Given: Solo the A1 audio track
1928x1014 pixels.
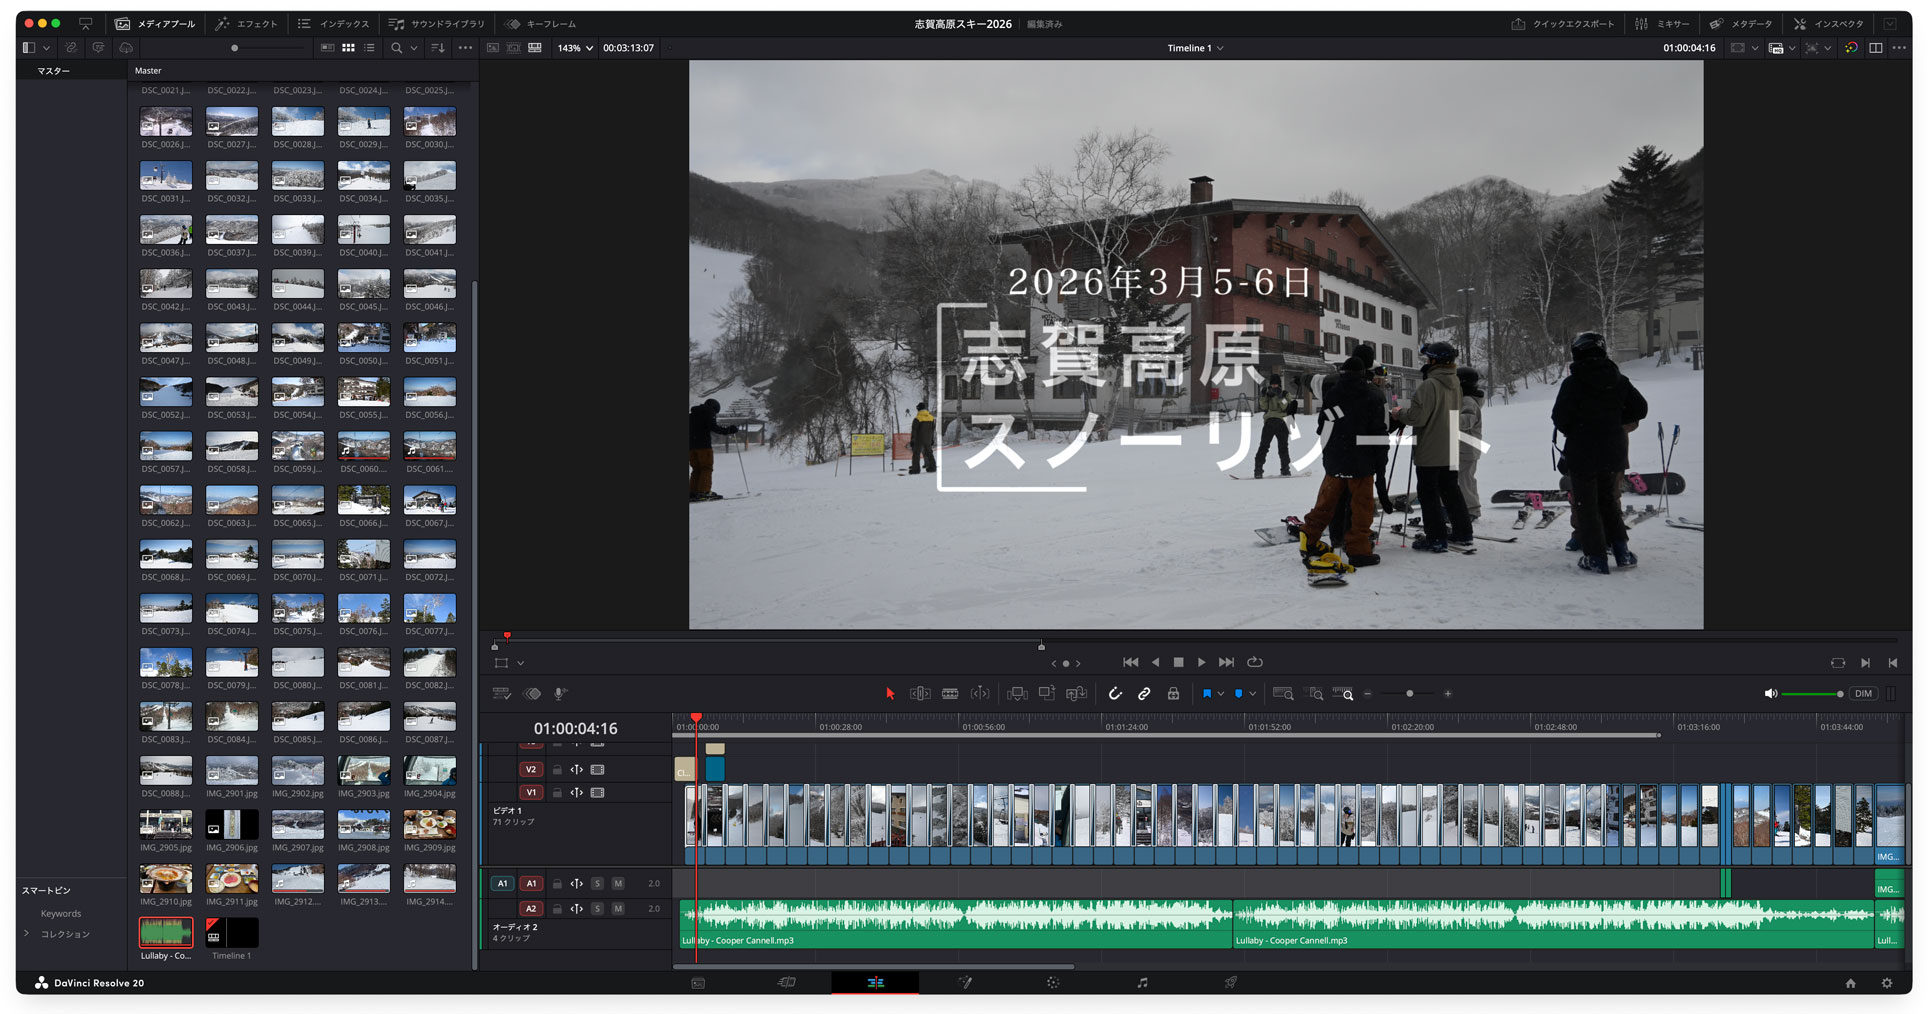Looking at the screenshot, I should pos(597,884).
